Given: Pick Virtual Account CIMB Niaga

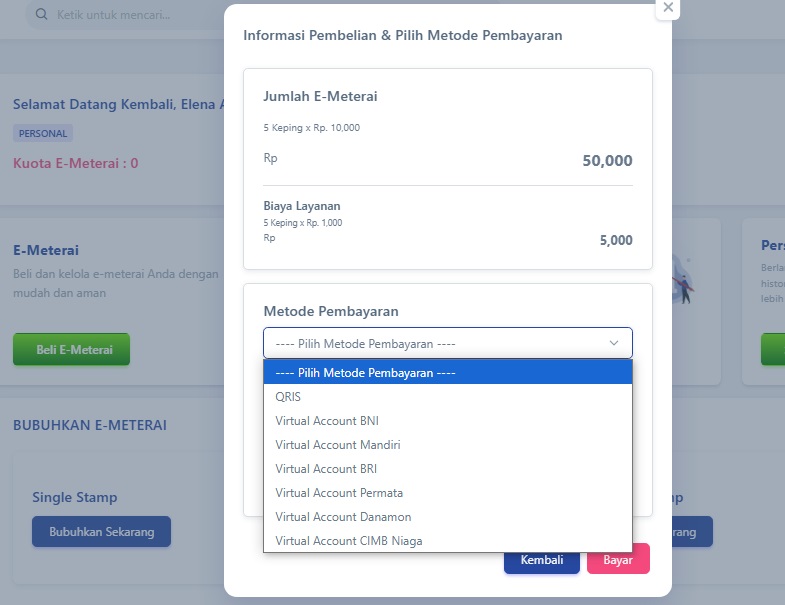Looking at the screenshot, I should click(448, 540).
